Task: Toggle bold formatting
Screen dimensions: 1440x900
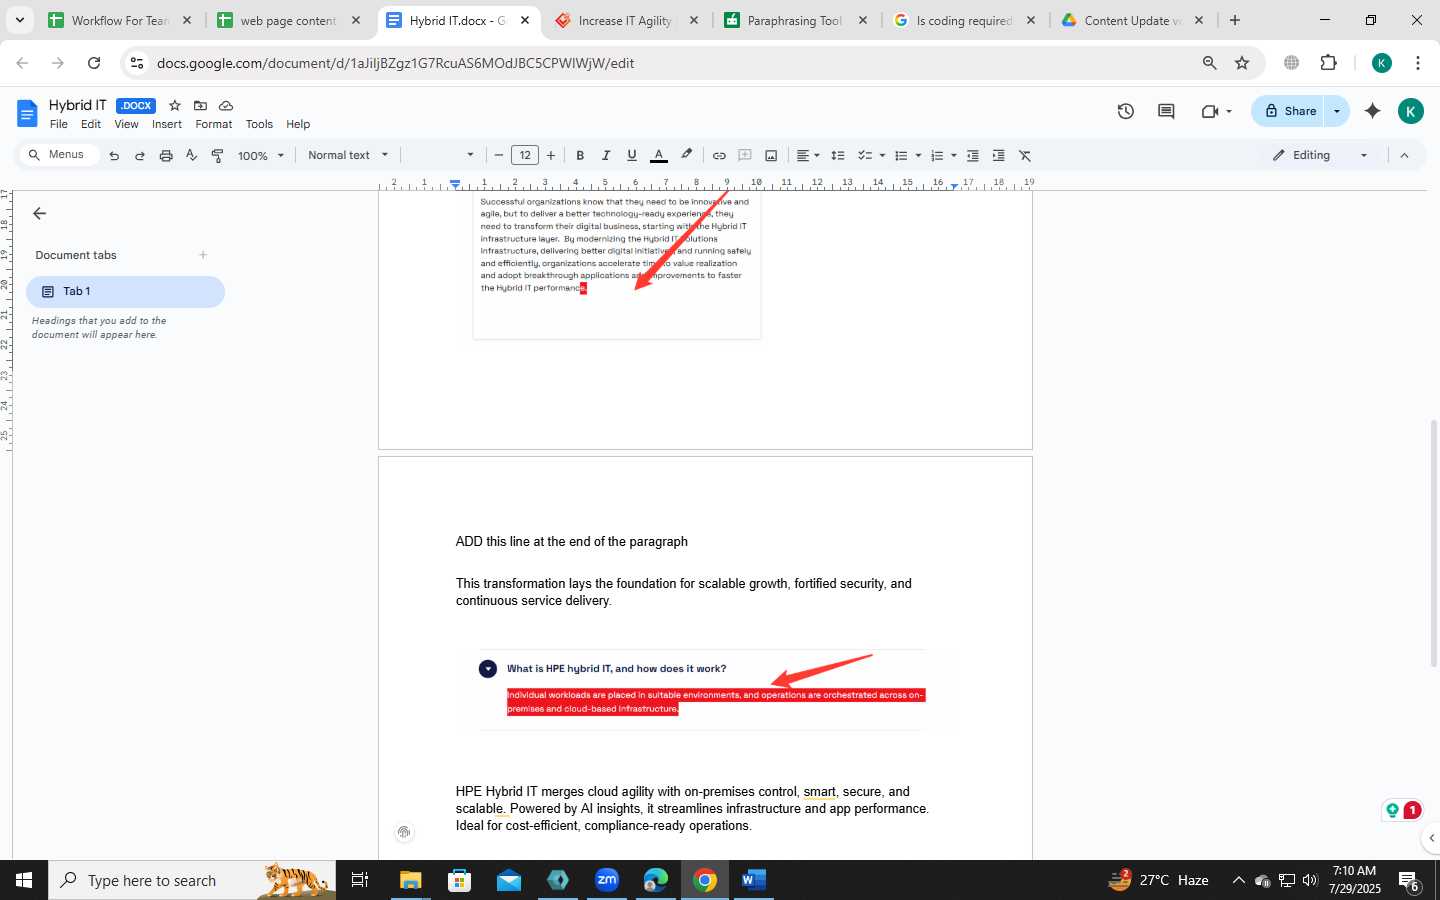Action: click(580, 155)
